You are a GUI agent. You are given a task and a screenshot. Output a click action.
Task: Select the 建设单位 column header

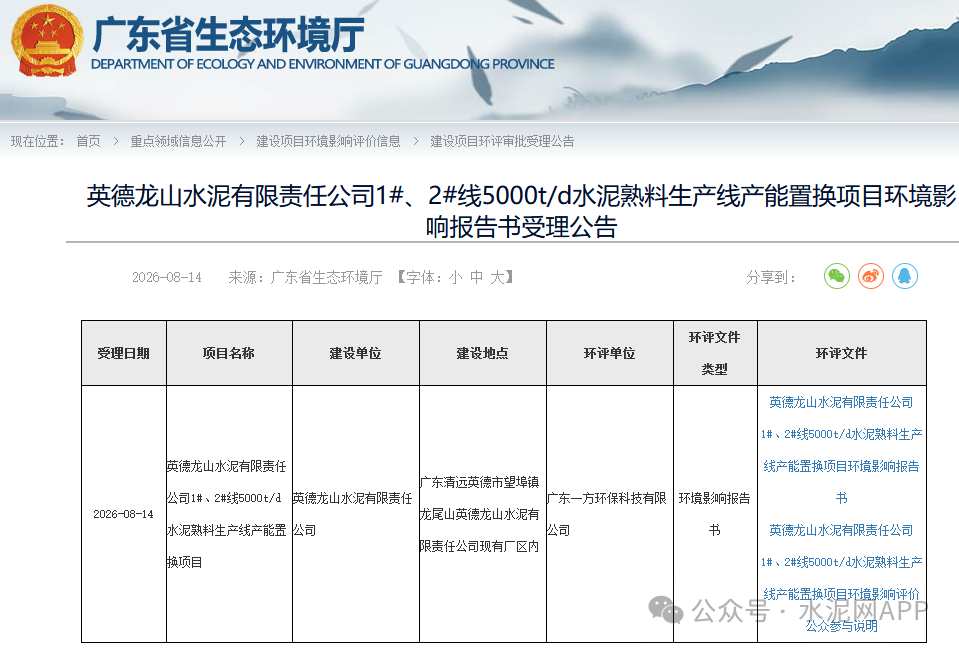(355, 353)
